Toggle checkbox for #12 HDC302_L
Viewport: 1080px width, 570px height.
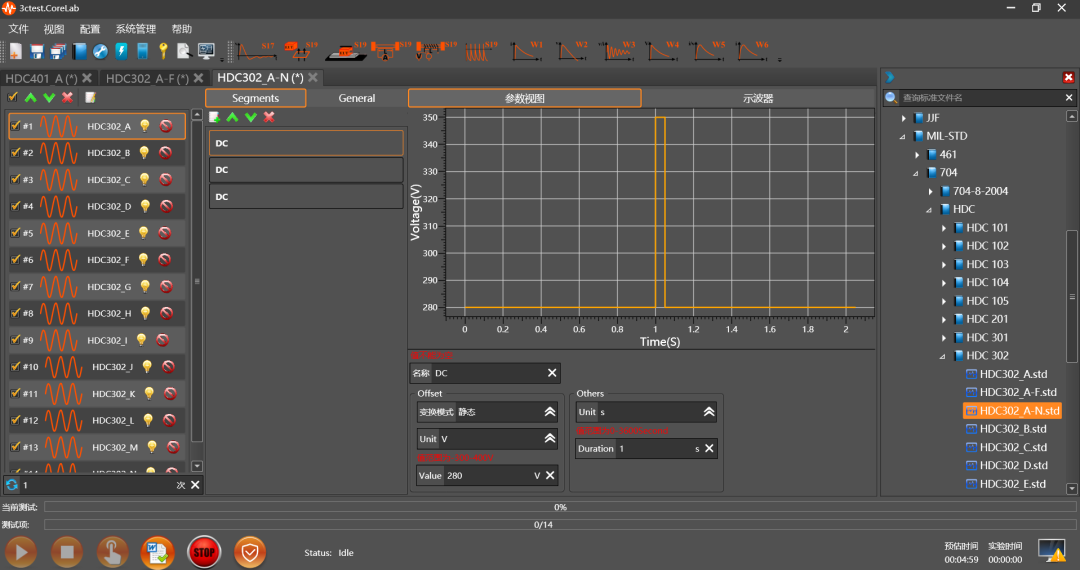[x=15, y=420]
